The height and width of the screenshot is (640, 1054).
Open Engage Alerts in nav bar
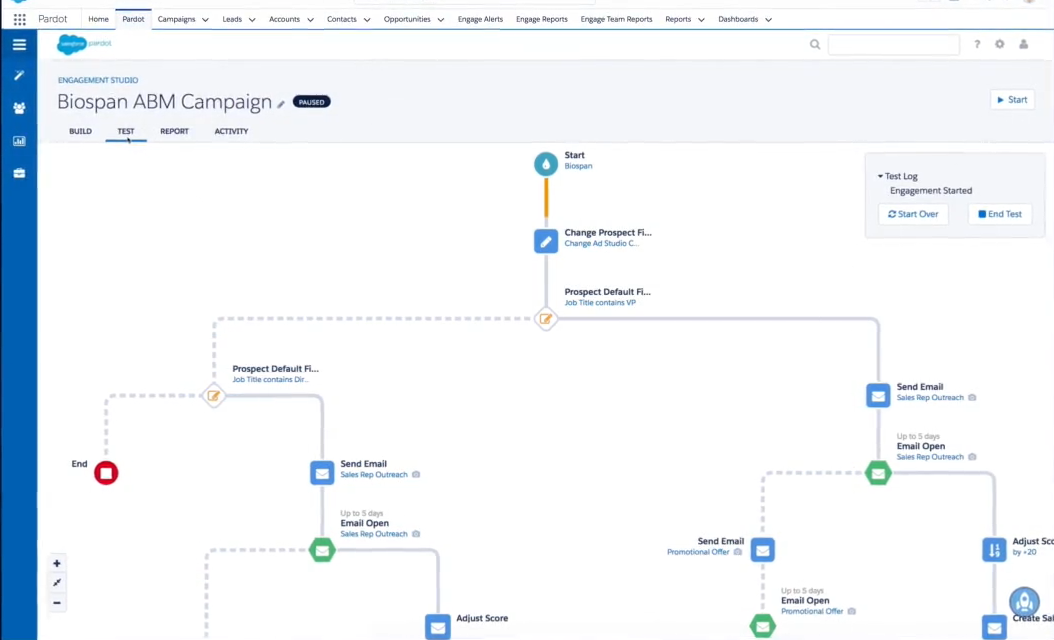480,19
